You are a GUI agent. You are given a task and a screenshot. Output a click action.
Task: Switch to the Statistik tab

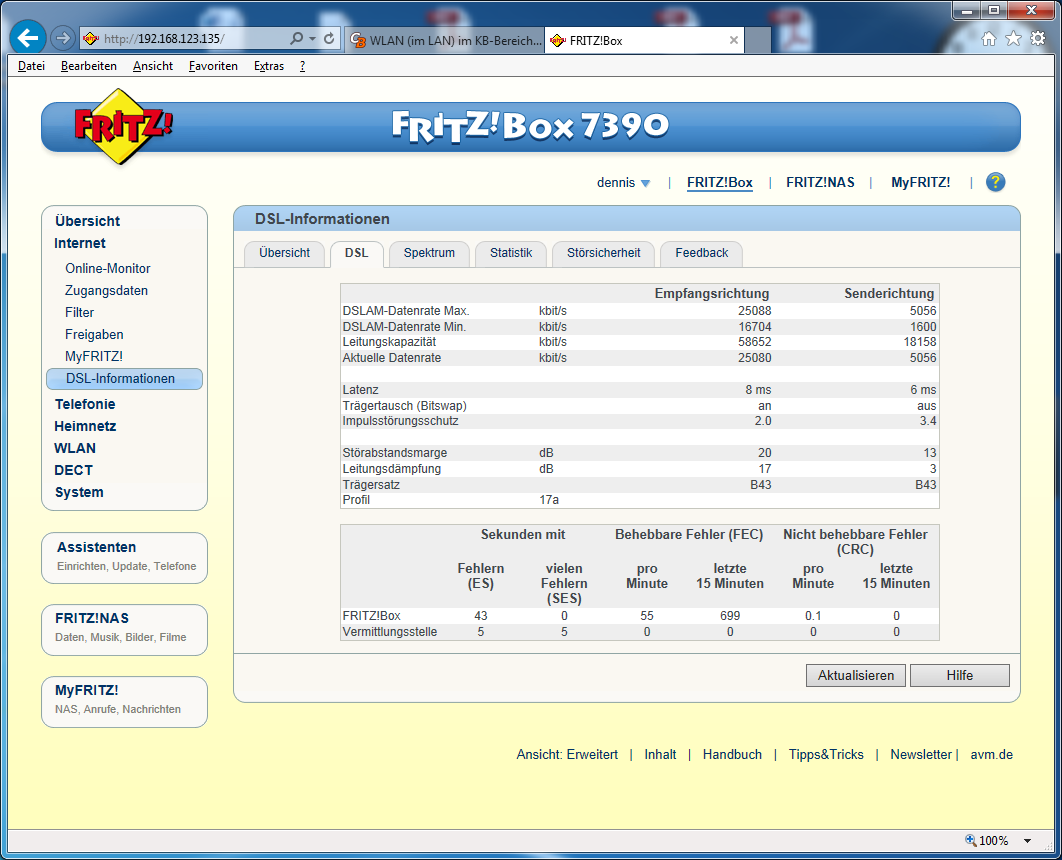click(511, 253)
